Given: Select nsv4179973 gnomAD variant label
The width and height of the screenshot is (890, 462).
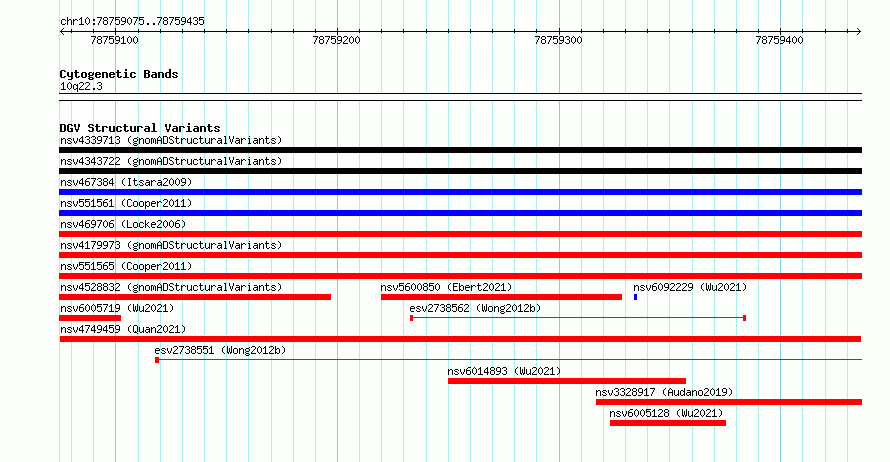Looking at the screenshot, I should [171, 245].
